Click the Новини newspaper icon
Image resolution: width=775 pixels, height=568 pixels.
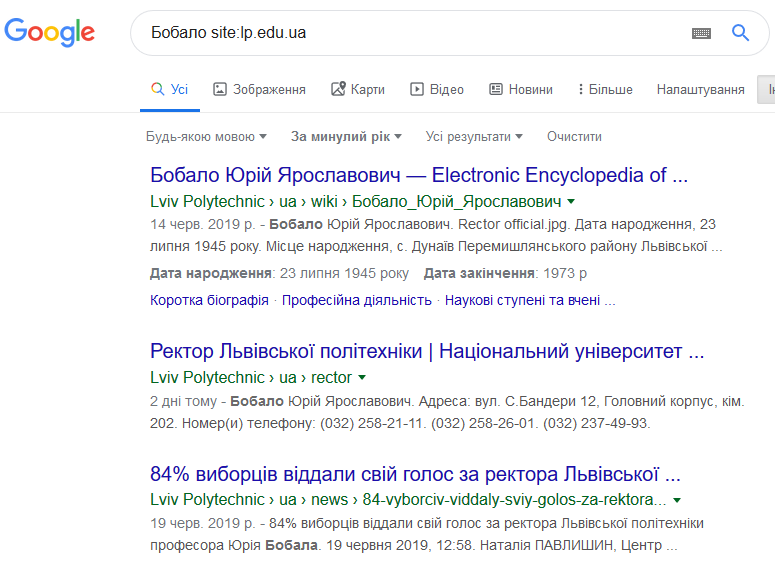click(x=496, y=89)
